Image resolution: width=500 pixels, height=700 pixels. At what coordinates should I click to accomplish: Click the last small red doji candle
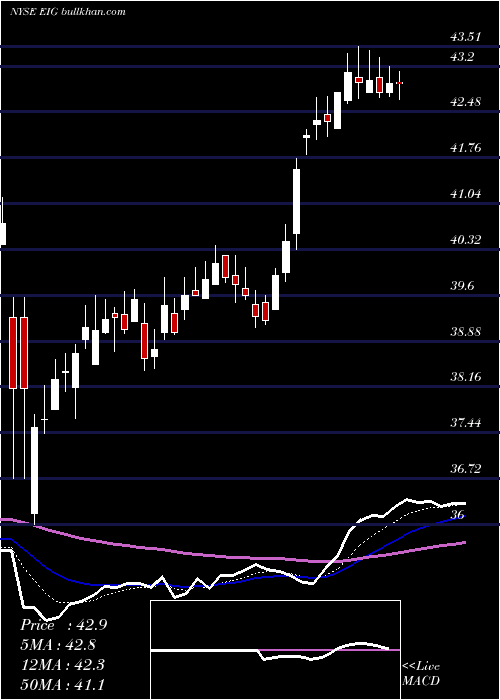tap(400, 83)
